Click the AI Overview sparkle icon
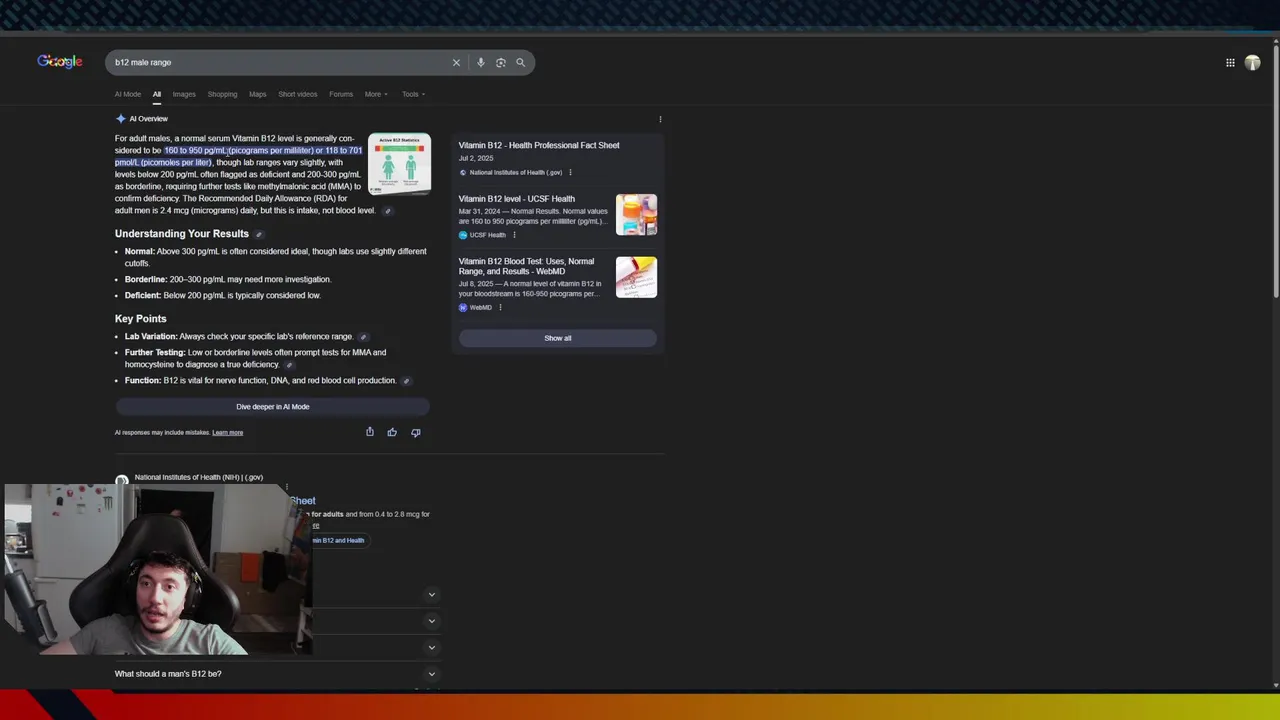The image size is (1280, 720). (x=121, y=118)
